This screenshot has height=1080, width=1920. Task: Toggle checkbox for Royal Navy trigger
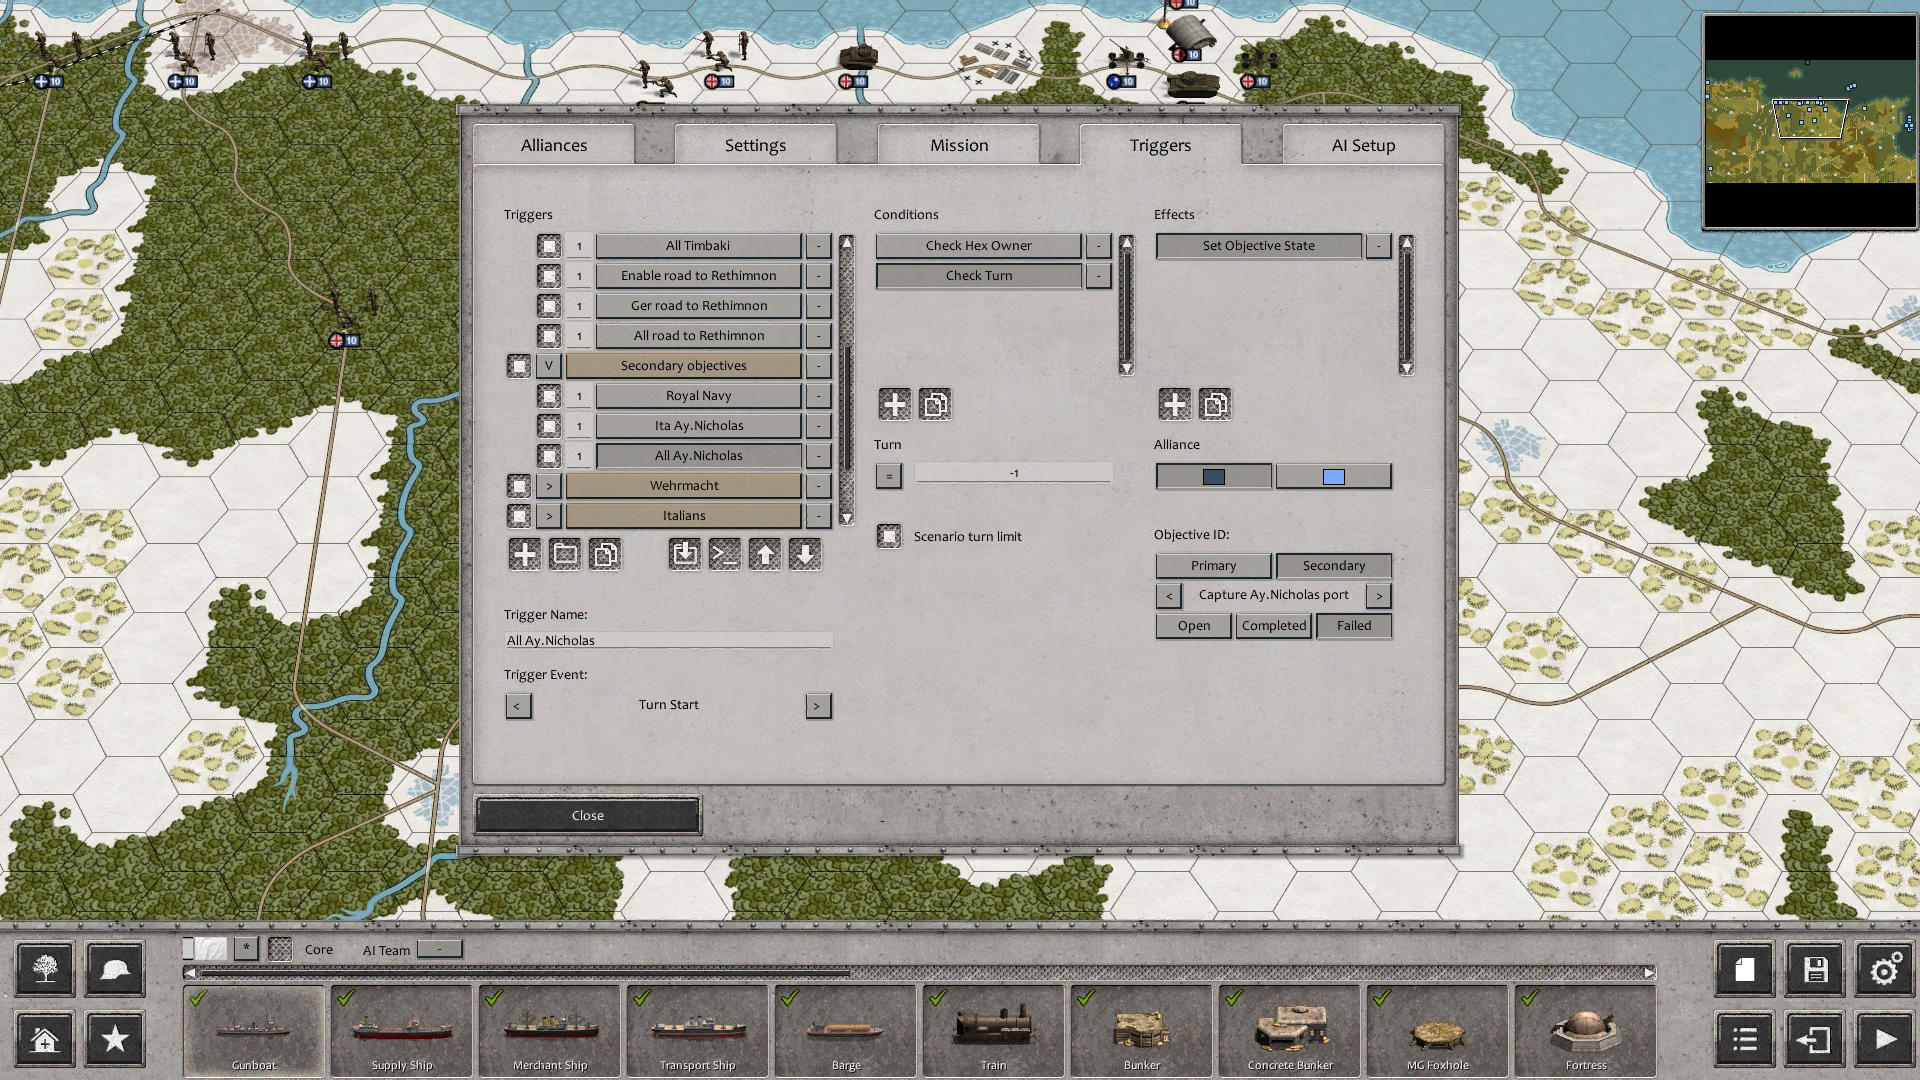[x=549, y=396]
